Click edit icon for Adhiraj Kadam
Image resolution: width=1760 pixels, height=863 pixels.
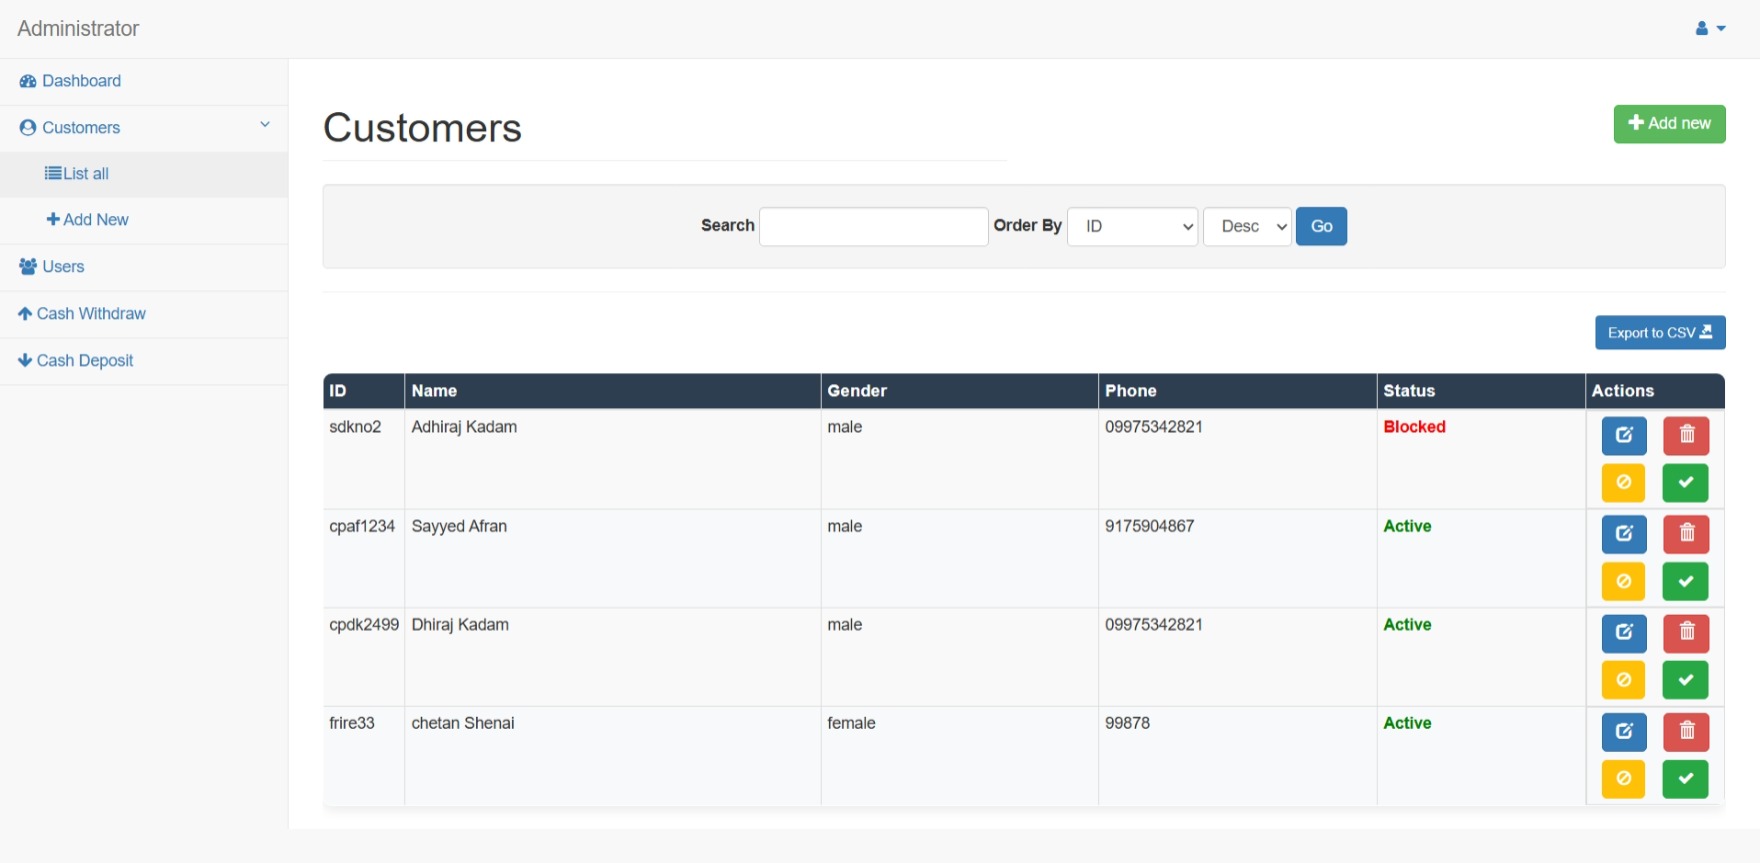1624,435
